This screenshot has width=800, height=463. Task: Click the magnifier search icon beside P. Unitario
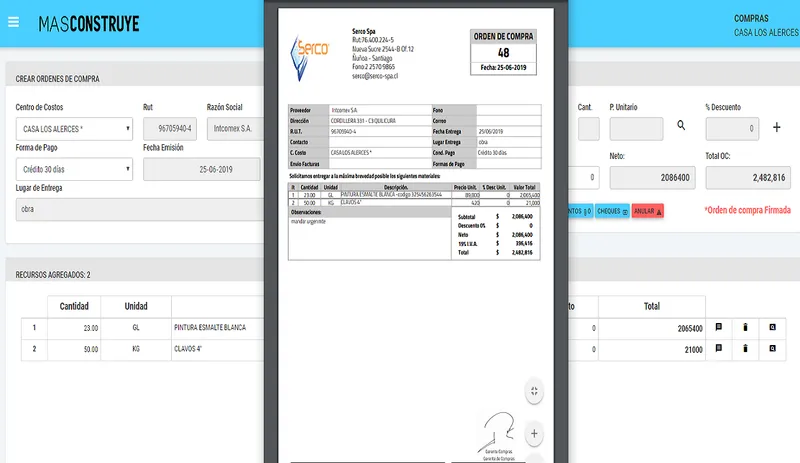coord(681,125)
